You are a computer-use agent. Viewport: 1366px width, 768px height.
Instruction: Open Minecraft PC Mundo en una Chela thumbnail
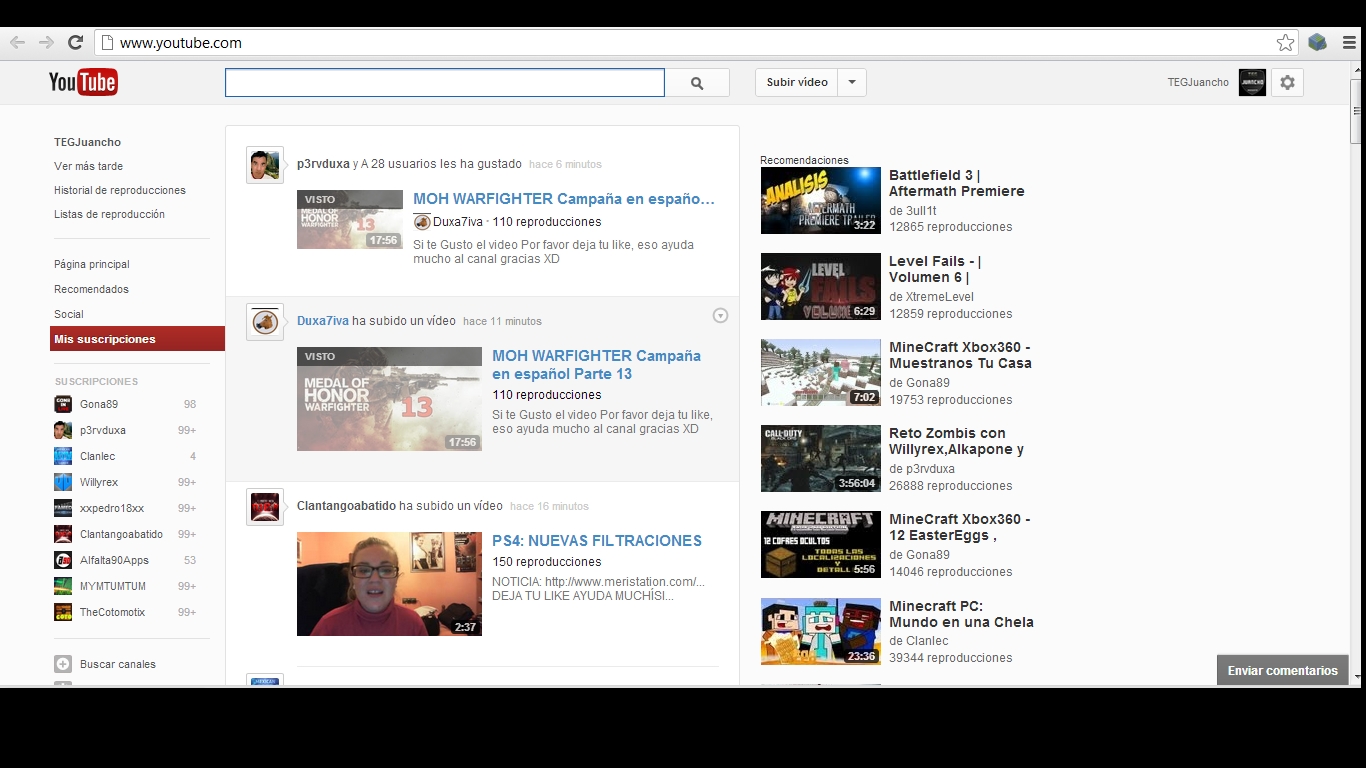[821, 630]
